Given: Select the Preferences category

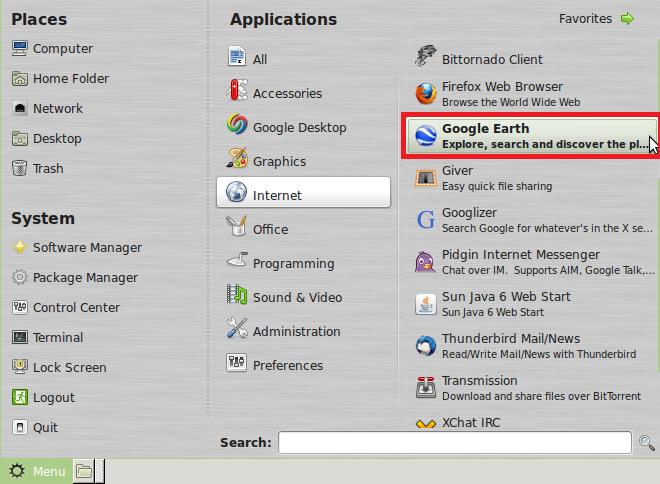Looking at the screenshot, I should pos(303,362).
